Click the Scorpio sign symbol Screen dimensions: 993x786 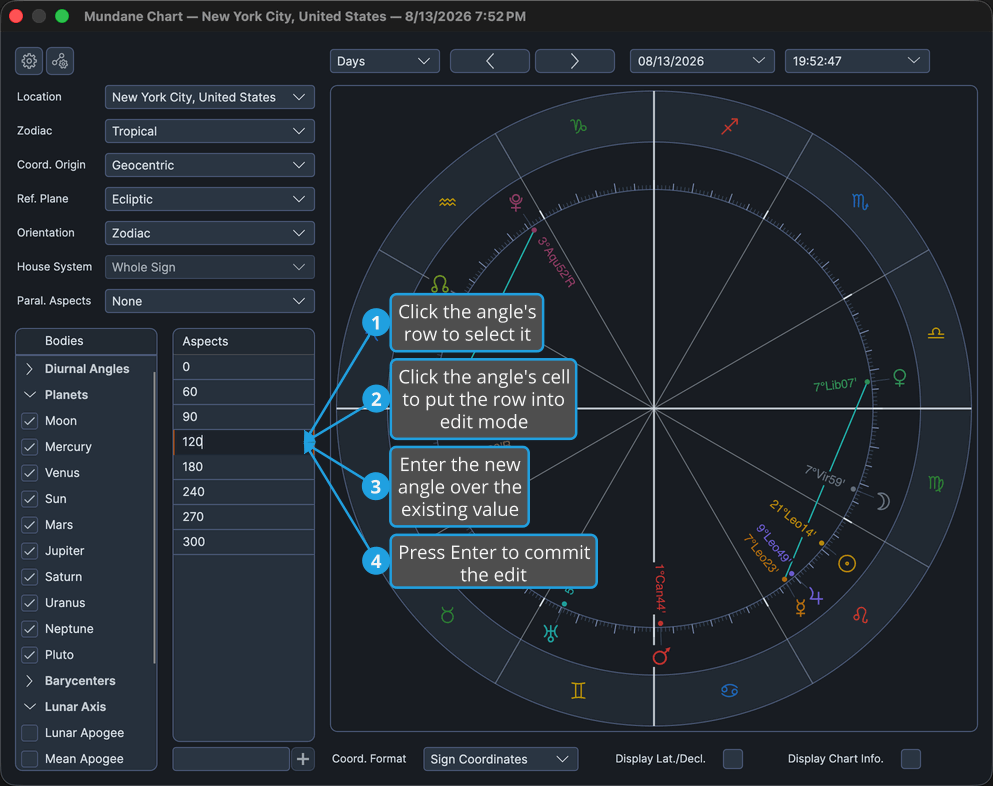pyautogui.click(x=859, y=202)
